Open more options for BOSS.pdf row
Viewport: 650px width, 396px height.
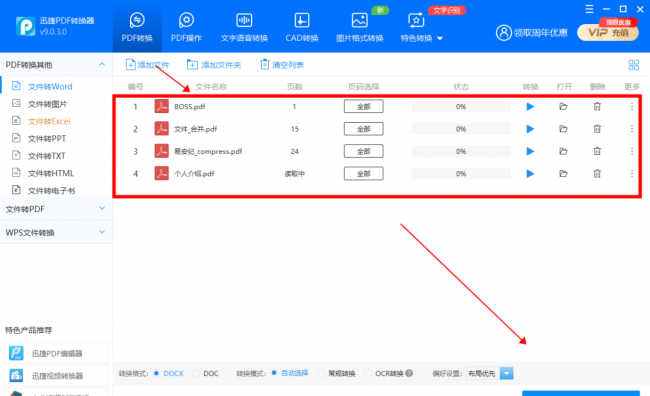(632, 107)
